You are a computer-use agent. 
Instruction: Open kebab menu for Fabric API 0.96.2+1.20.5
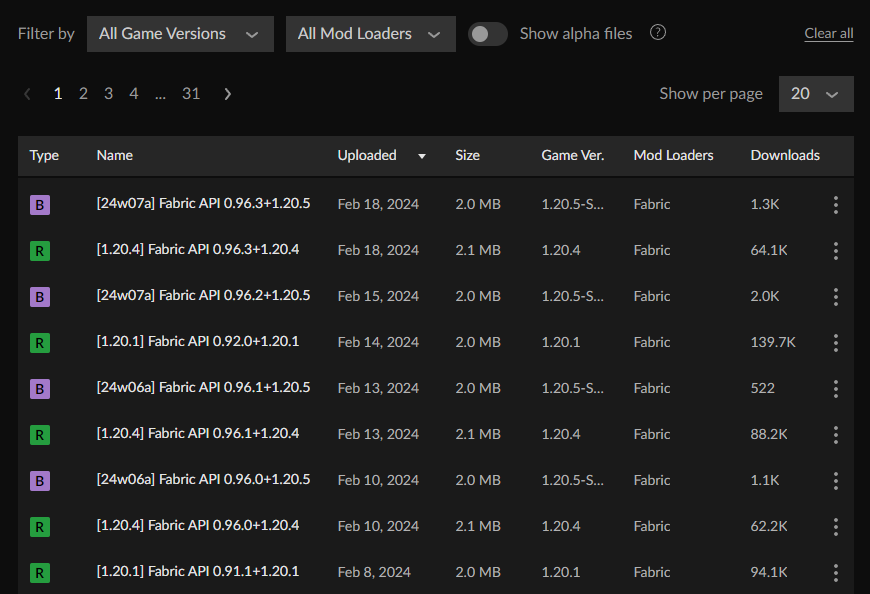(x=836, y=297)
